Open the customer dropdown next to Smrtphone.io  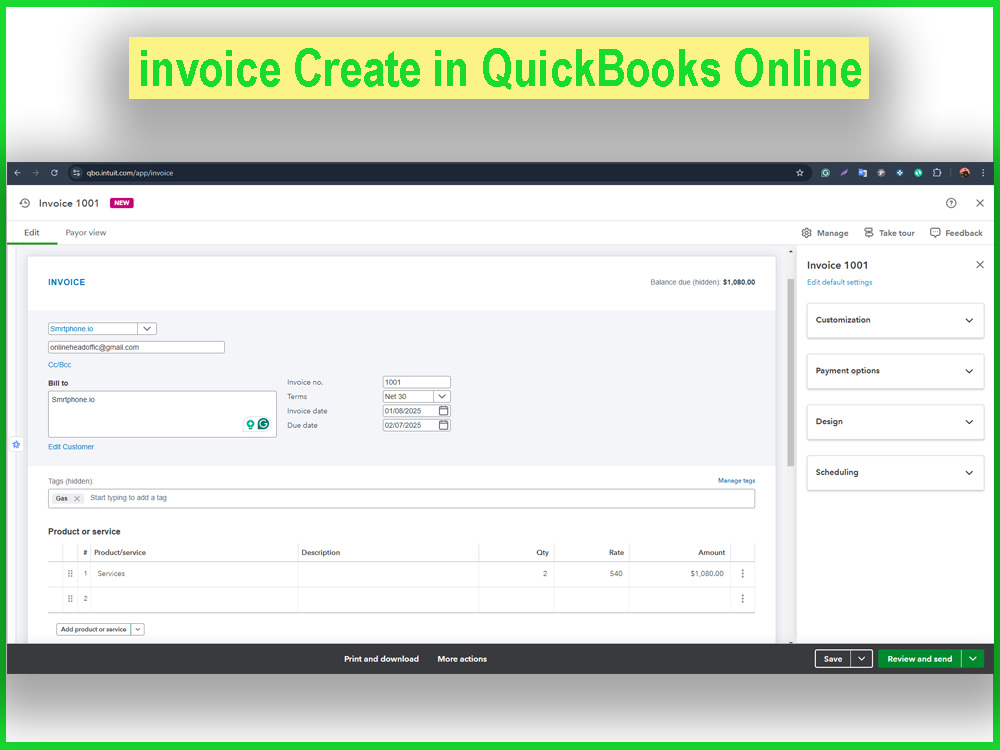click(147, 328)
